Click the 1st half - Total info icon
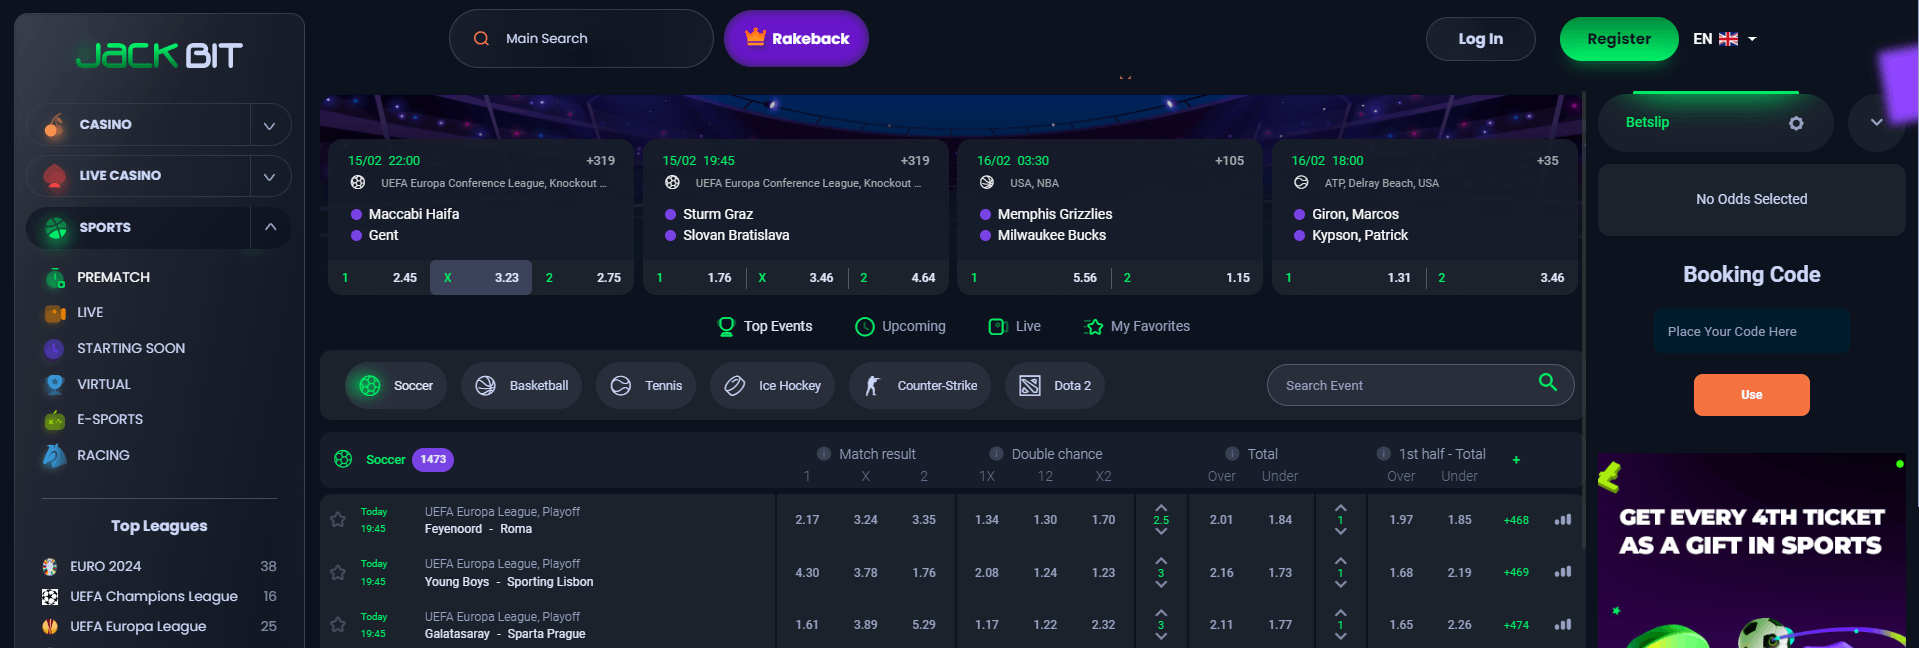Viewport: 1919px width, 648px height. 1384,454
